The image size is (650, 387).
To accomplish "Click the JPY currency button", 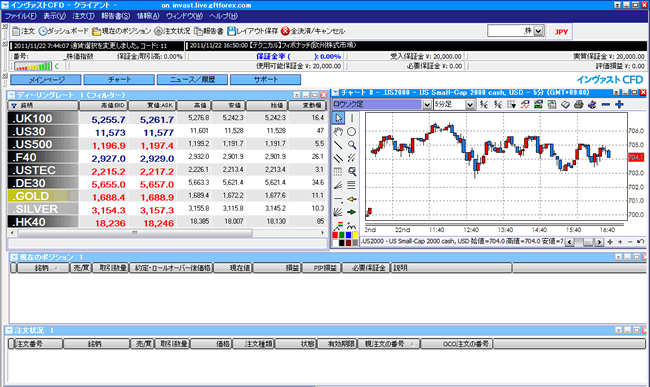I will (561, 31).
